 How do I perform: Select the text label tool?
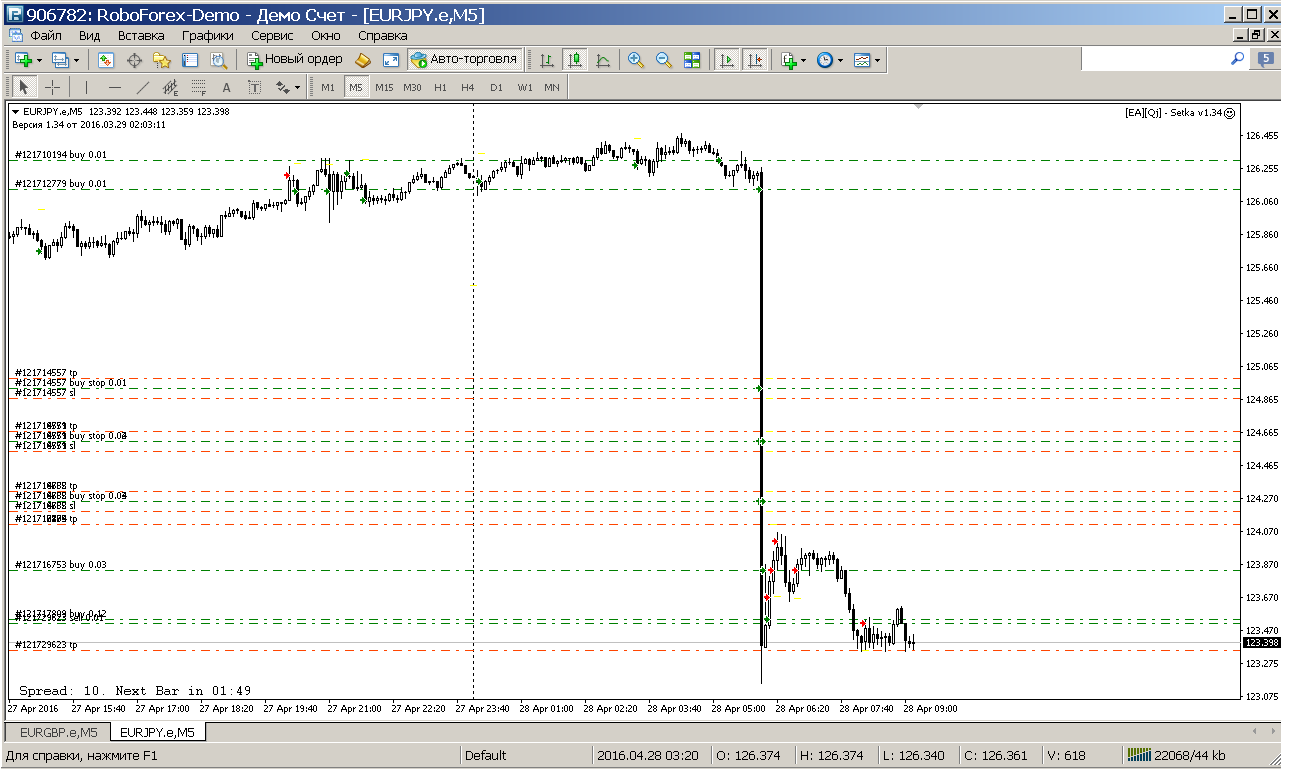[x=254, y=88]
